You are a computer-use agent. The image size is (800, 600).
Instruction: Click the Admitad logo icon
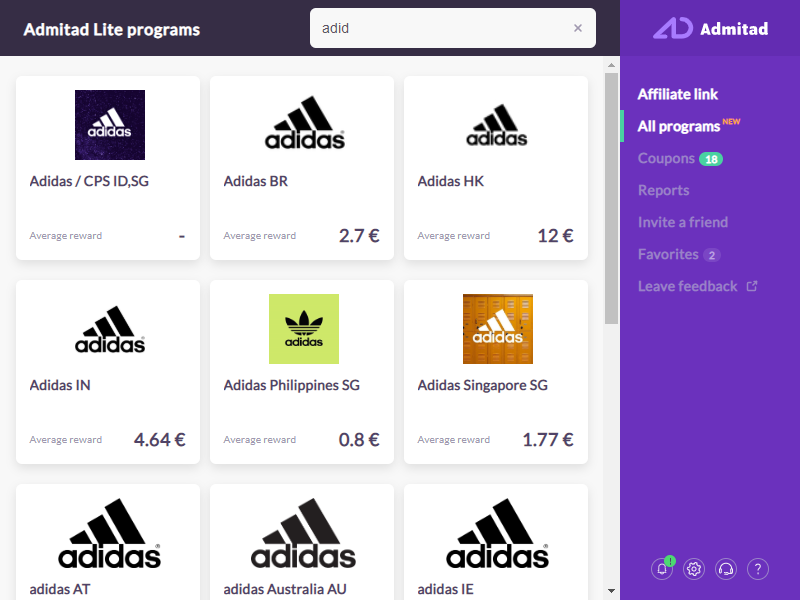point(673,29)
